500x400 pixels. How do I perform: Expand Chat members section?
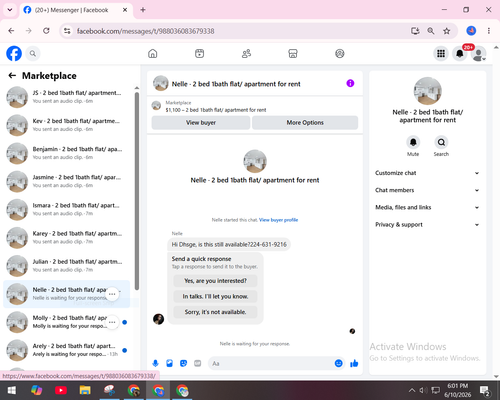click(x=427, y=190)
